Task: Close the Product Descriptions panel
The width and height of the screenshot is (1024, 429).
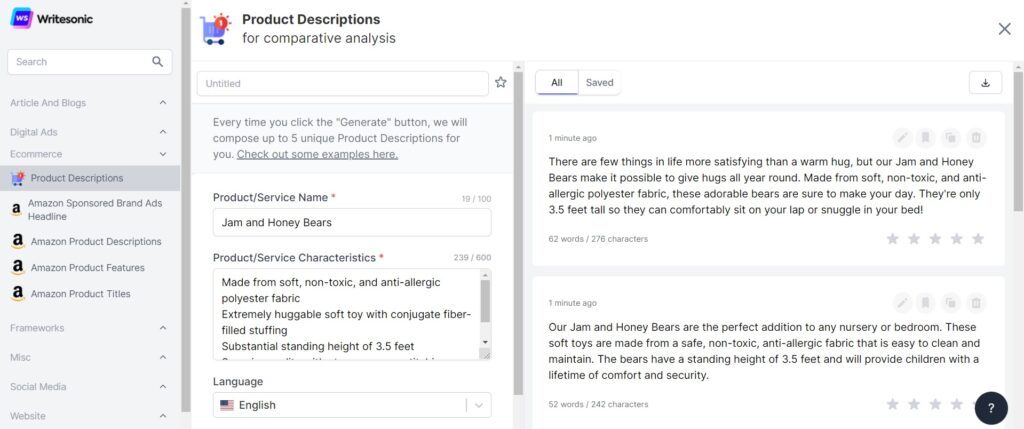Action: coord(1004,29)
